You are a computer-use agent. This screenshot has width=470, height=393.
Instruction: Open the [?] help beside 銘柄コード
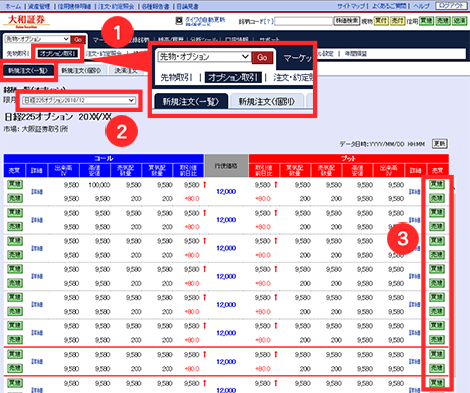pos(268,21)
